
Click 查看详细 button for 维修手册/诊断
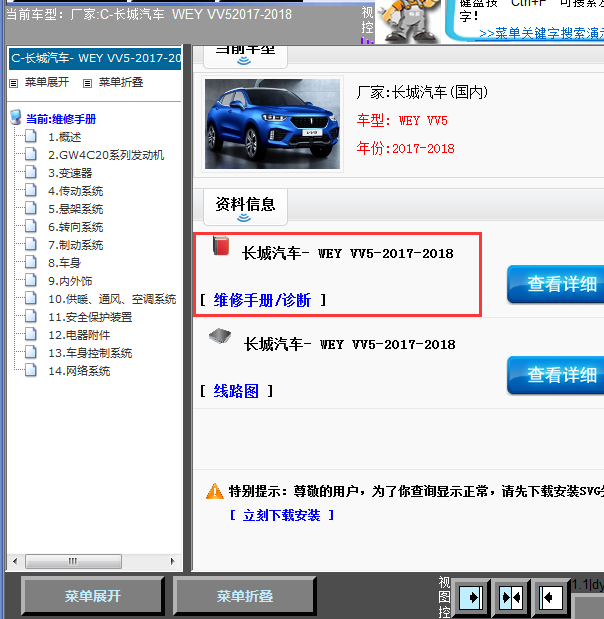(x=555, y=284)
